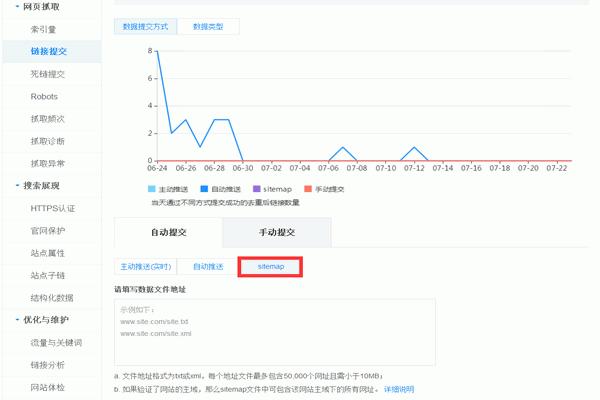Image resolution: width=600 pixels, height=400 pixels.
Task: Select the 自动提交 tab
Action: 168,232
